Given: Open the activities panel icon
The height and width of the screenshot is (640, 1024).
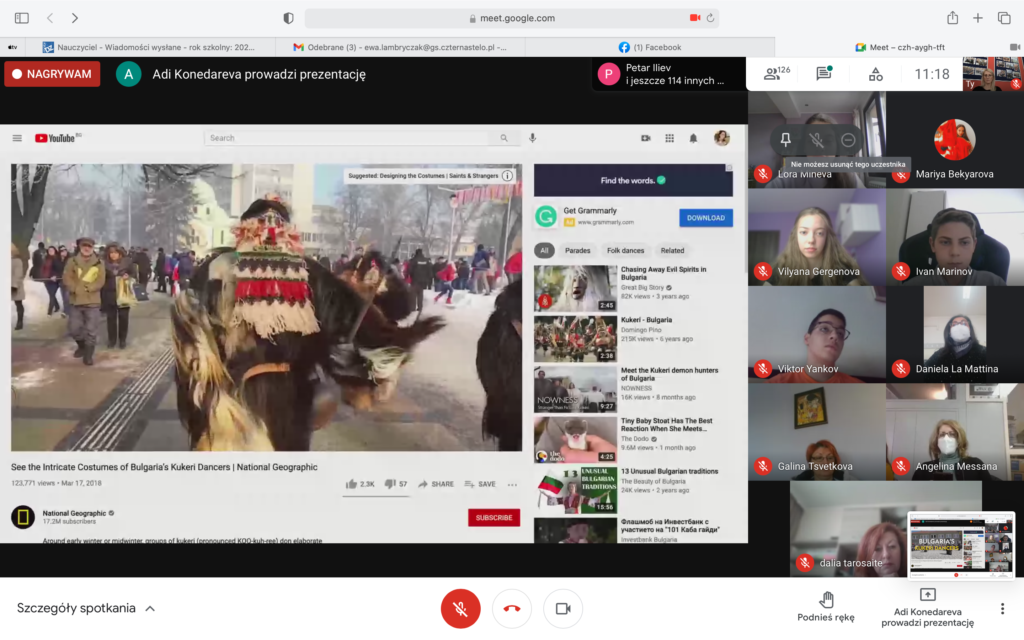Looking at the screenshot, I should tap(875, 74).
